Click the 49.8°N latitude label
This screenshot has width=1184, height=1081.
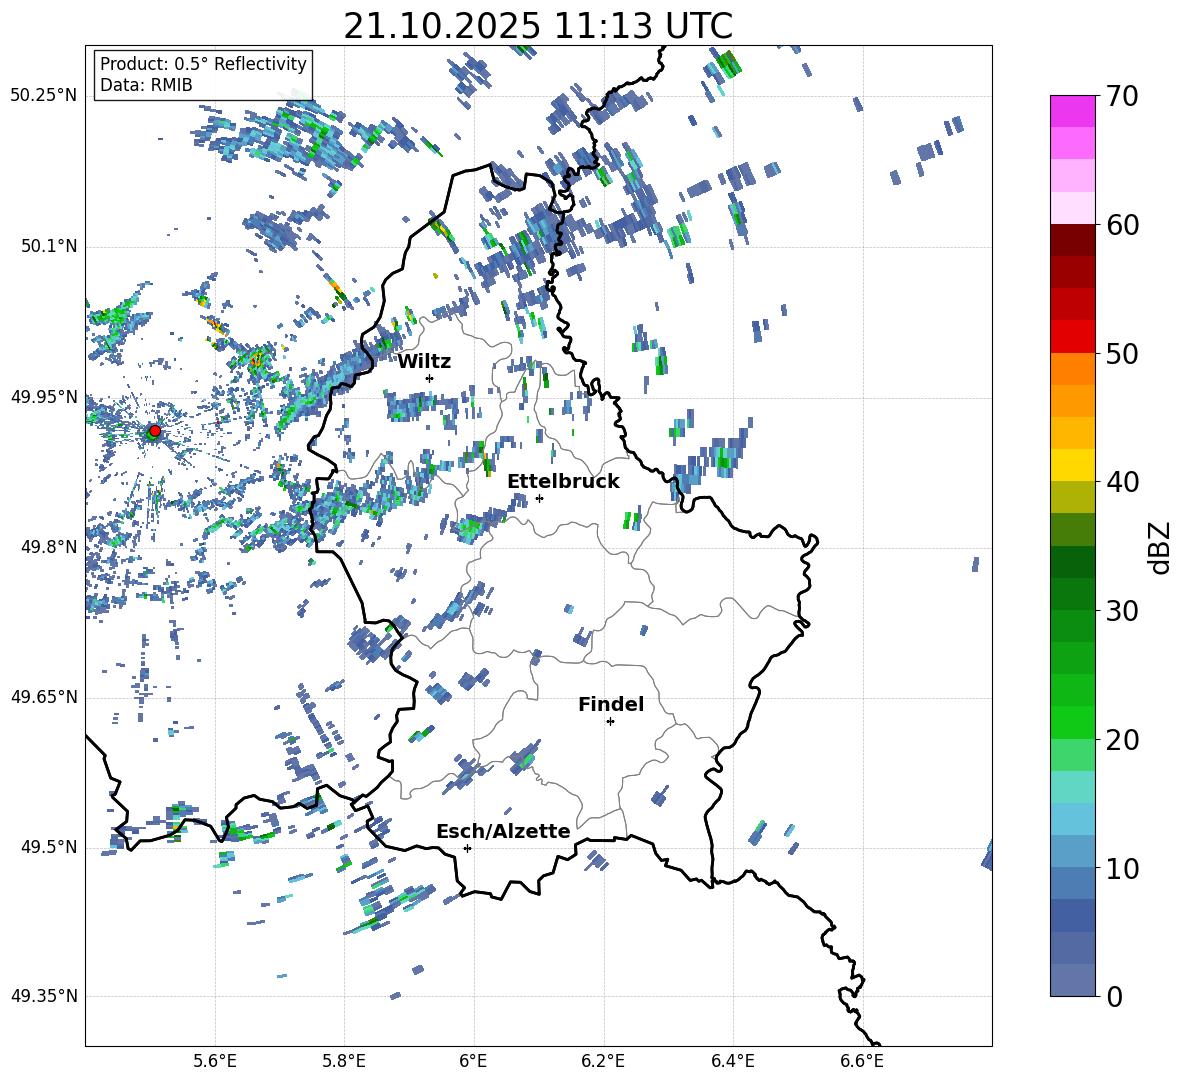(x=49, y=547)
